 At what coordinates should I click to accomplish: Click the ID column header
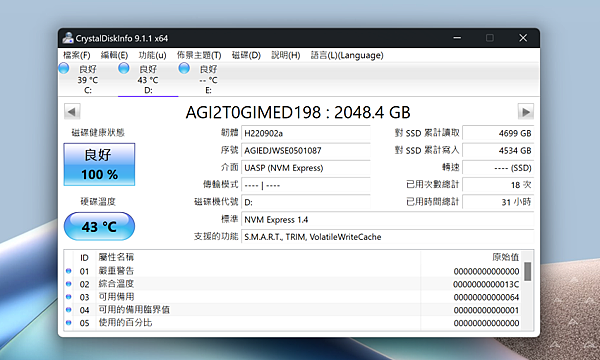coord(84,257)
